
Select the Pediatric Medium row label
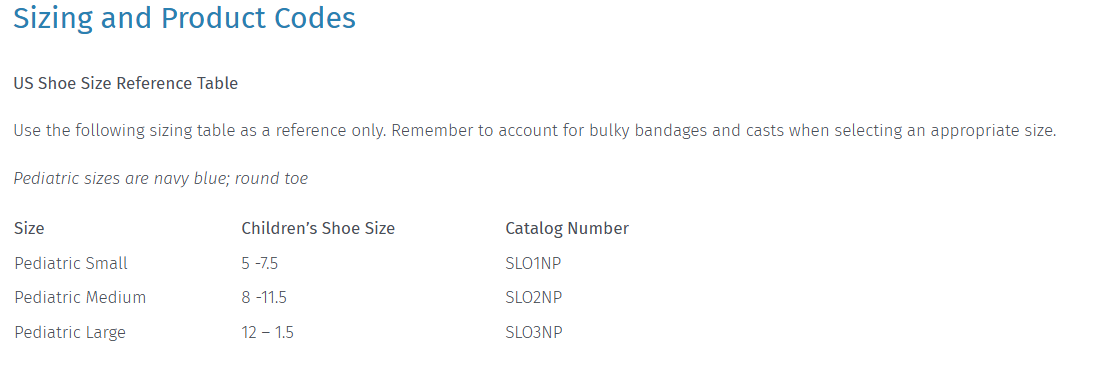pyautogui.click(x=80, y=298)
